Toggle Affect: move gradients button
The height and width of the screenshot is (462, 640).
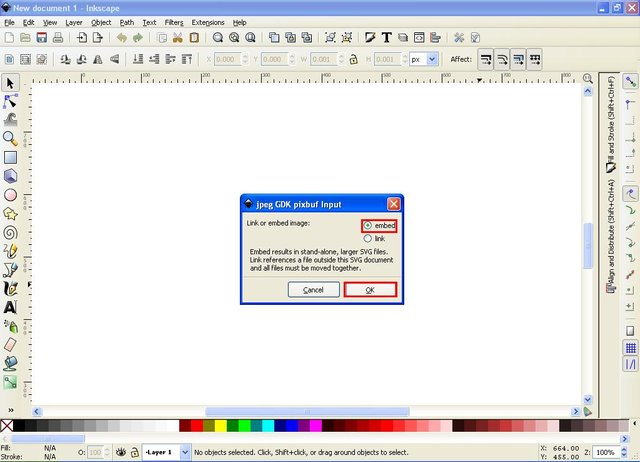tap(518, 60)
